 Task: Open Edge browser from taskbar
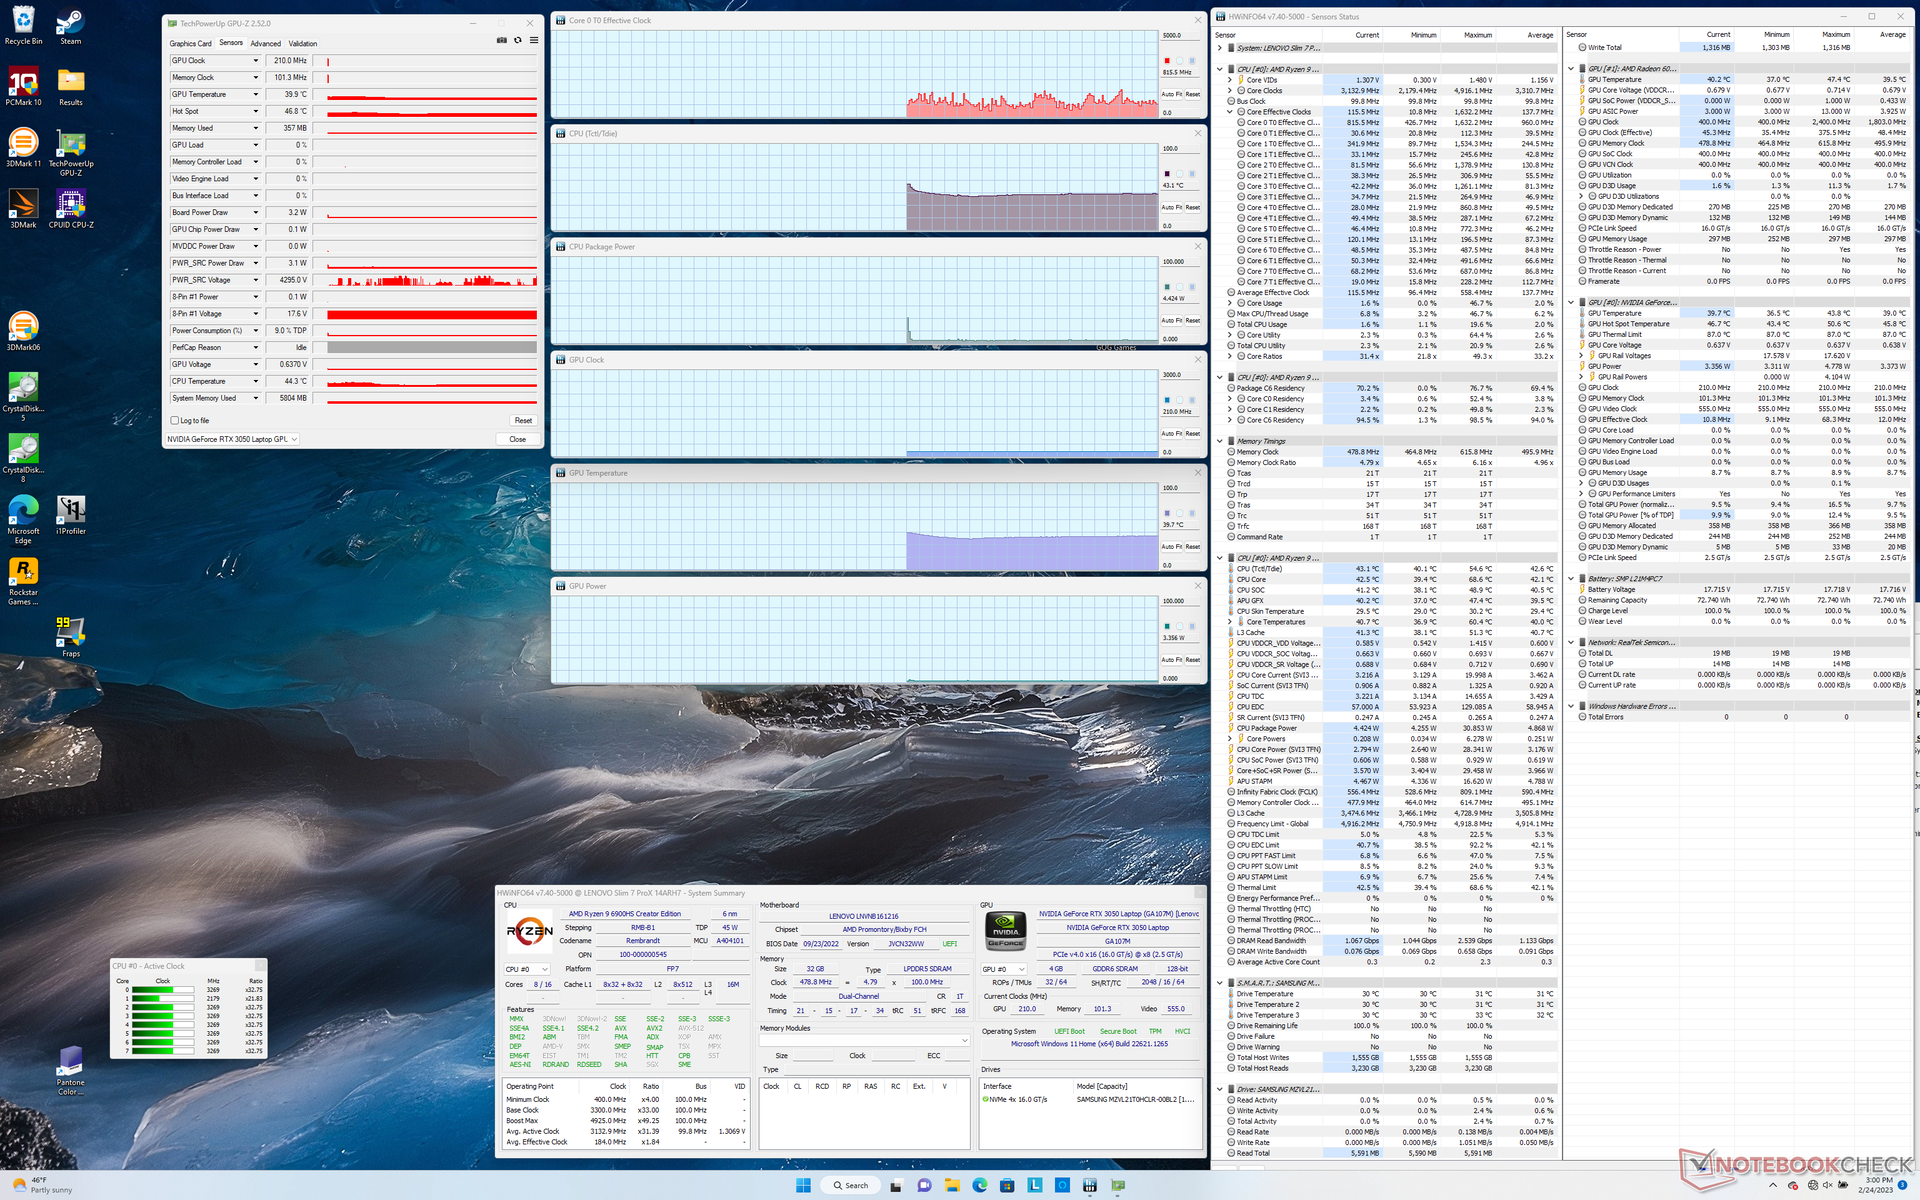point(979,1185)
